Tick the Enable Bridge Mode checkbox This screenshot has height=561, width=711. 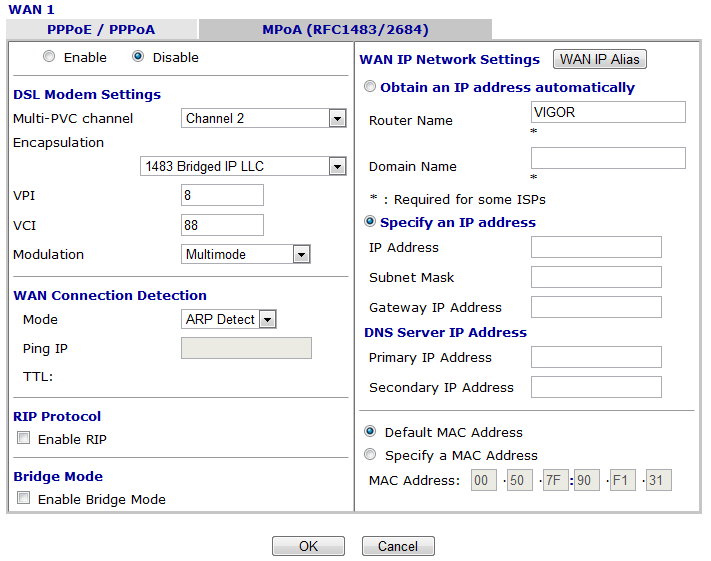[23, 499]
